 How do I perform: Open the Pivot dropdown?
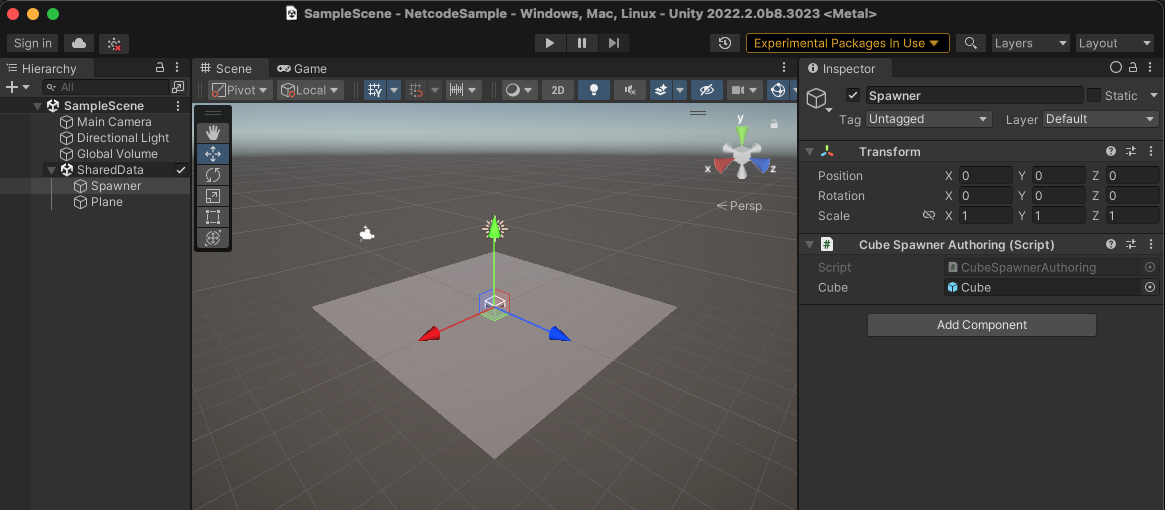click(240, 90)
